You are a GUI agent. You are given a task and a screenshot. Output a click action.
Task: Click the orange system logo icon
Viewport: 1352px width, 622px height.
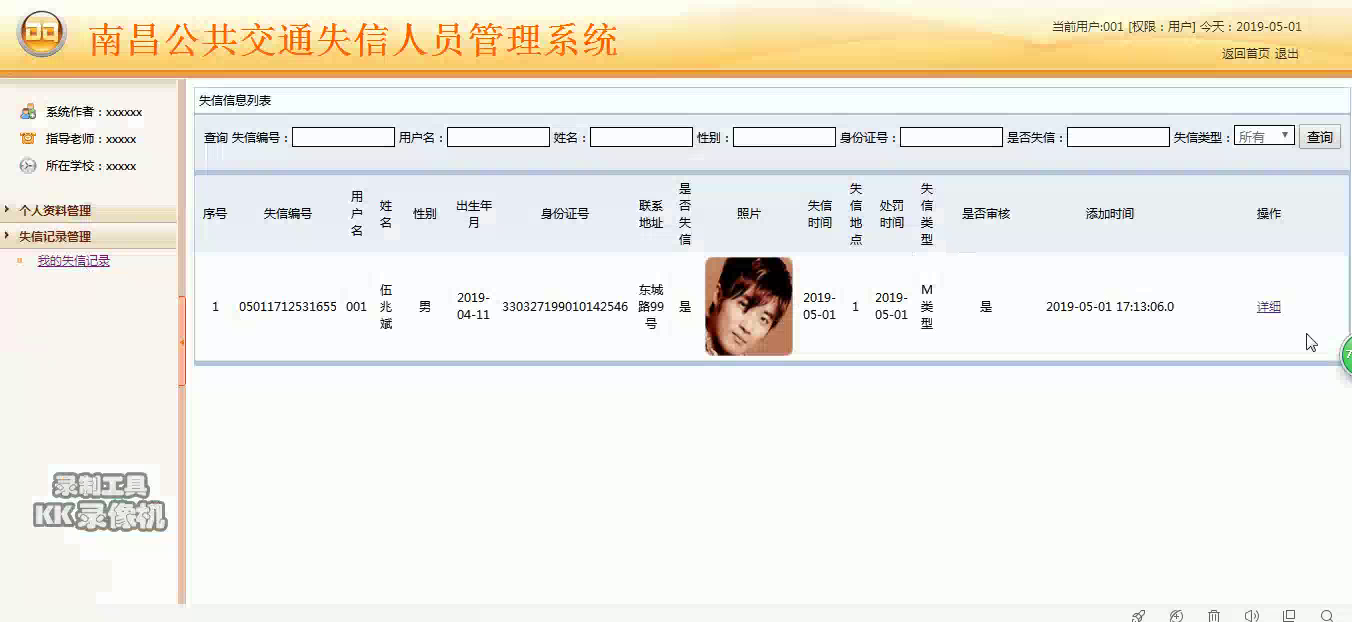41,34
